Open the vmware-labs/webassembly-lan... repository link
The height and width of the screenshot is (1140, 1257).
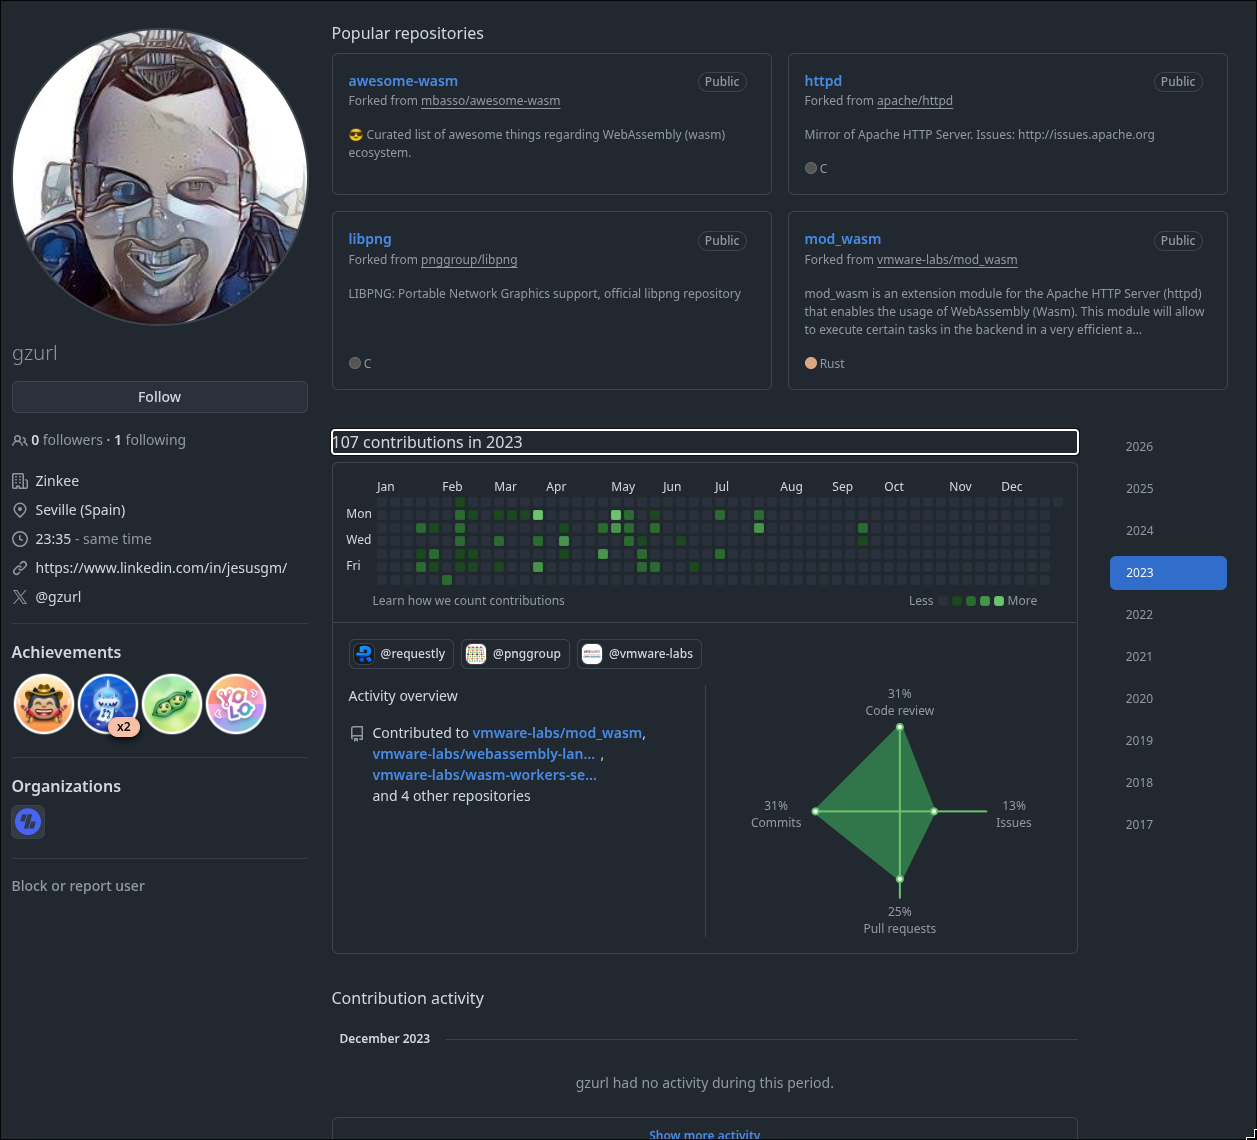pyautogui.click(x=483, y=754)
